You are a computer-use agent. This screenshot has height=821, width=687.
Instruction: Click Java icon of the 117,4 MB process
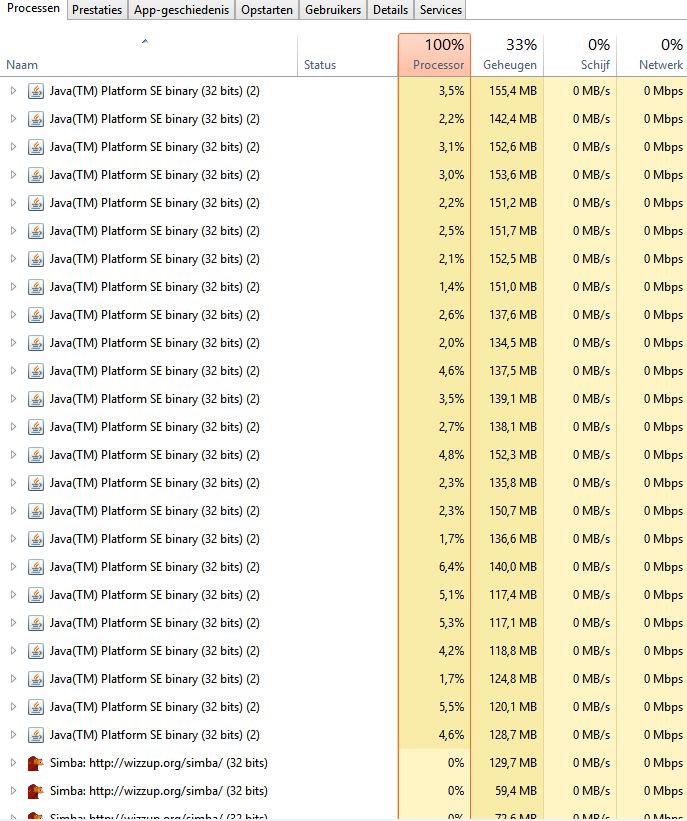[36, 595]
